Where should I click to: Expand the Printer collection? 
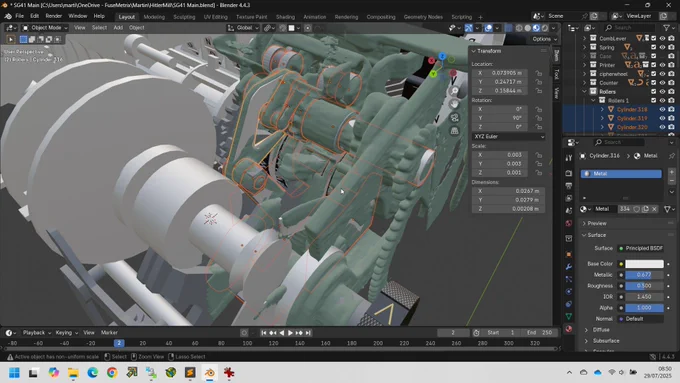tap(584, 65)
